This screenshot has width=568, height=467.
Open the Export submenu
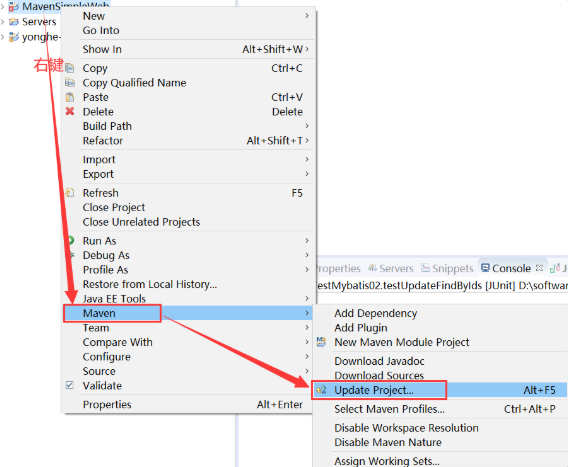pyautogui.click(x=307, y=174)
